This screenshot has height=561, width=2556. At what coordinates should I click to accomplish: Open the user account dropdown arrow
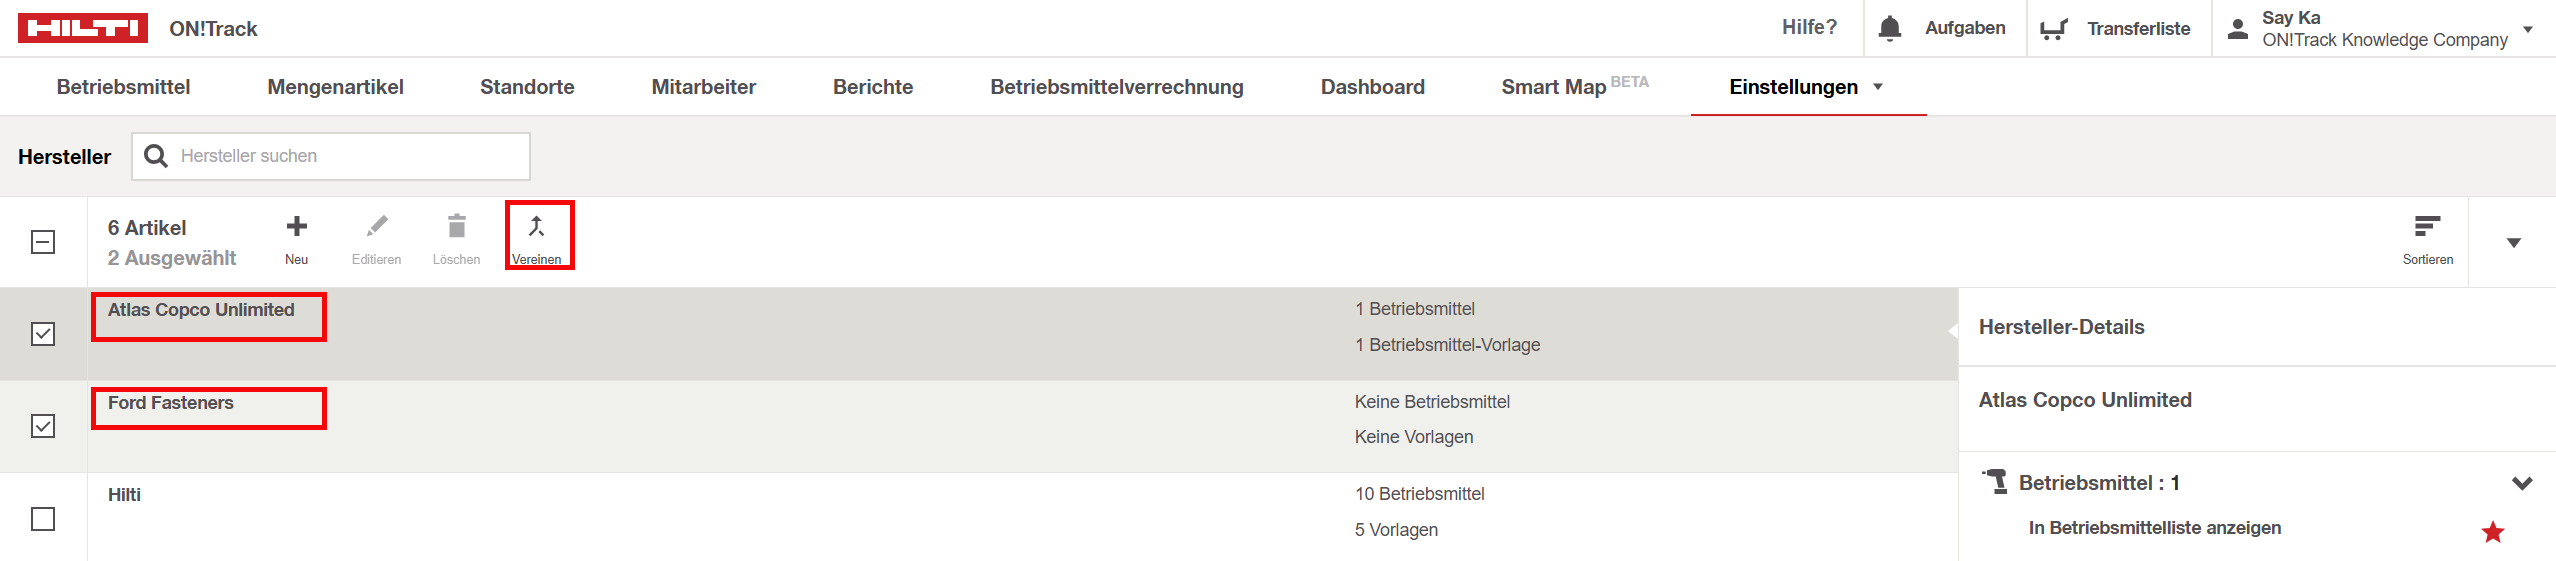point(2528,29)
